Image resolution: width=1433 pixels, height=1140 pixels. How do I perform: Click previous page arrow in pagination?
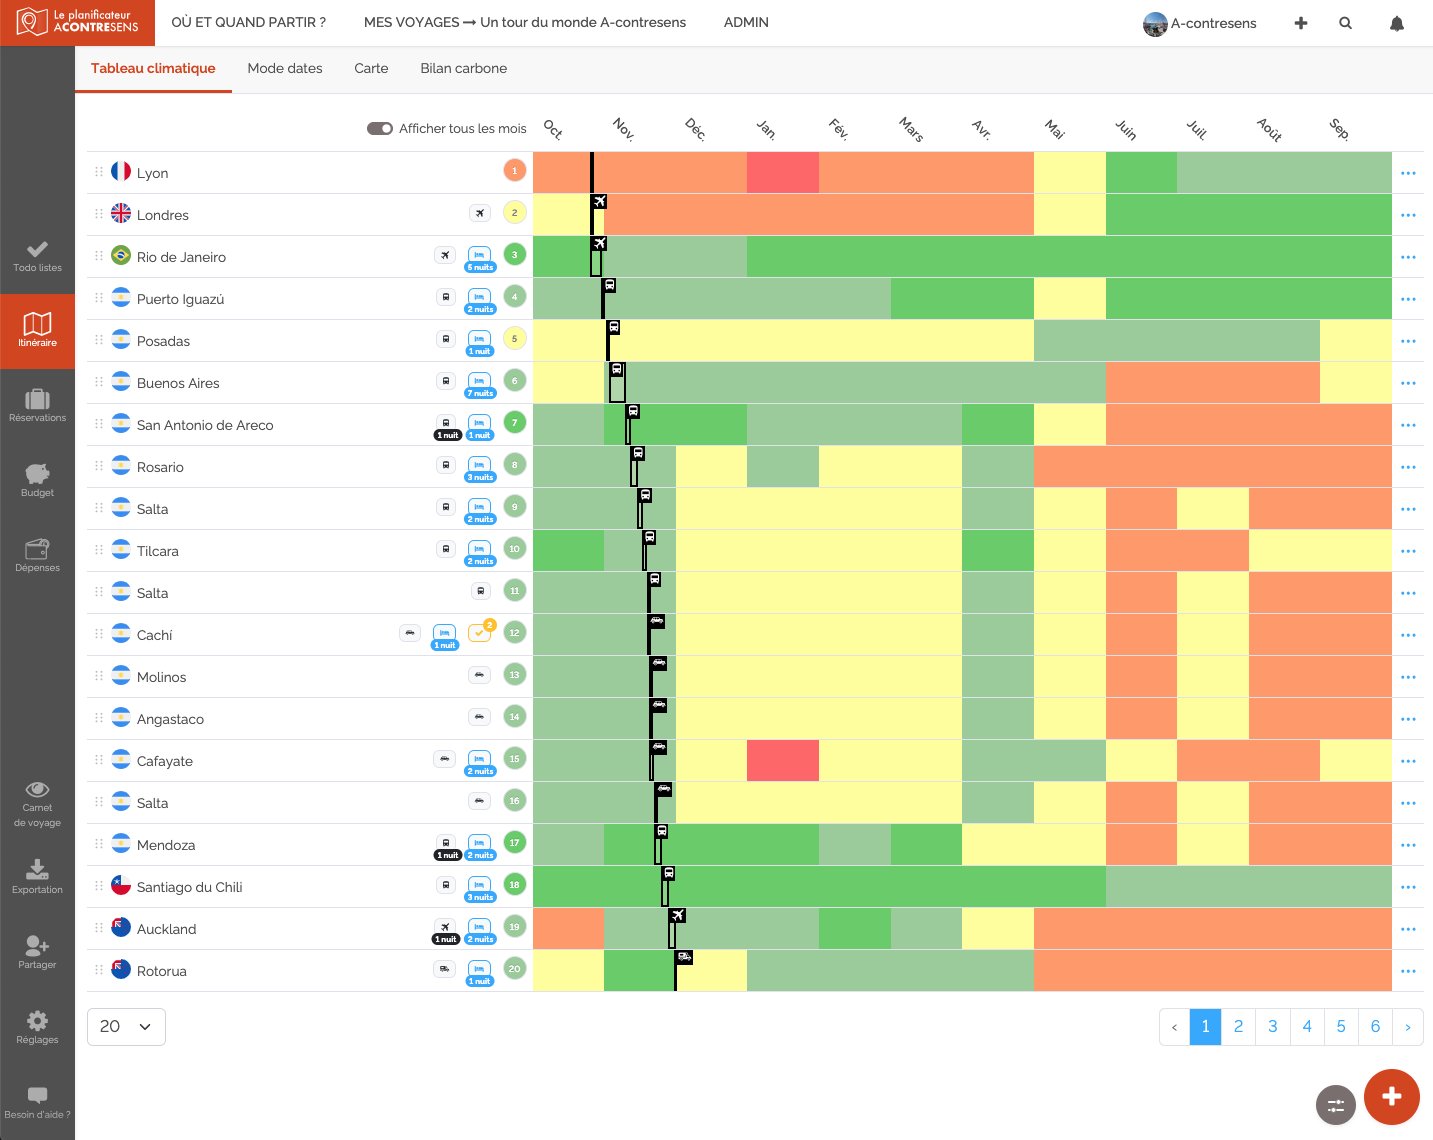pyautogui.click(x=1174, y=1027)
